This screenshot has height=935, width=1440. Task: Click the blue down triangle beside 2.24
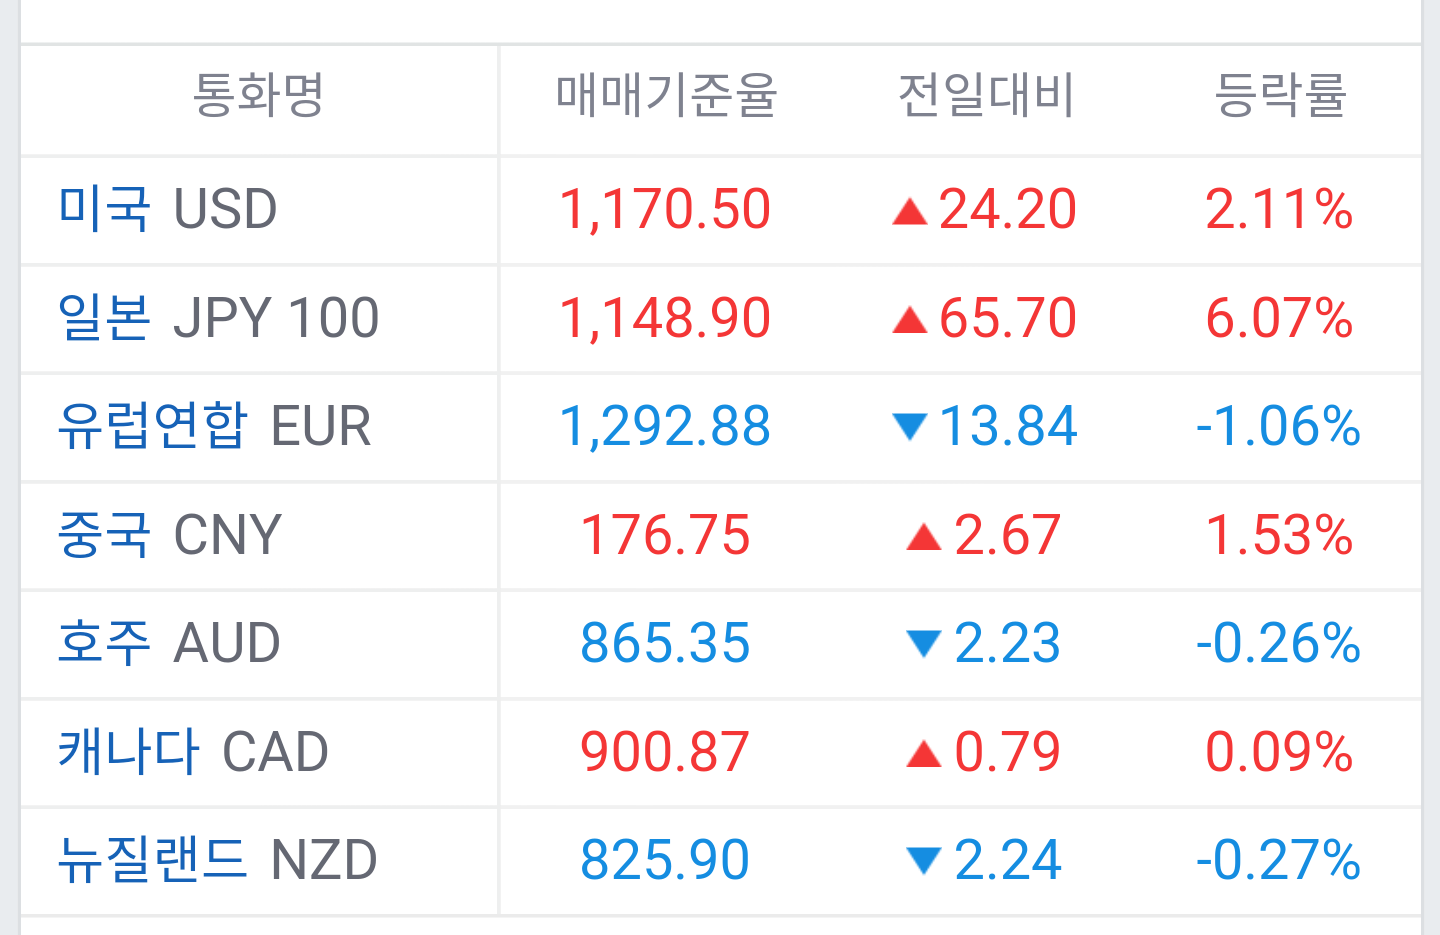pyautogui.click(x=923, y=860)
